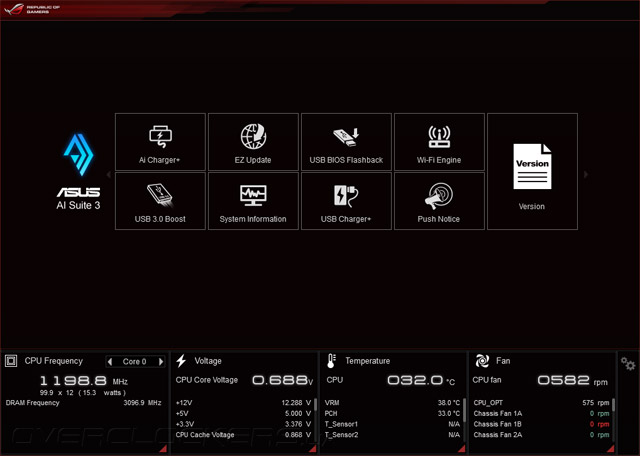Select the CPU Cache Voltage row

[x=243, y=435]
